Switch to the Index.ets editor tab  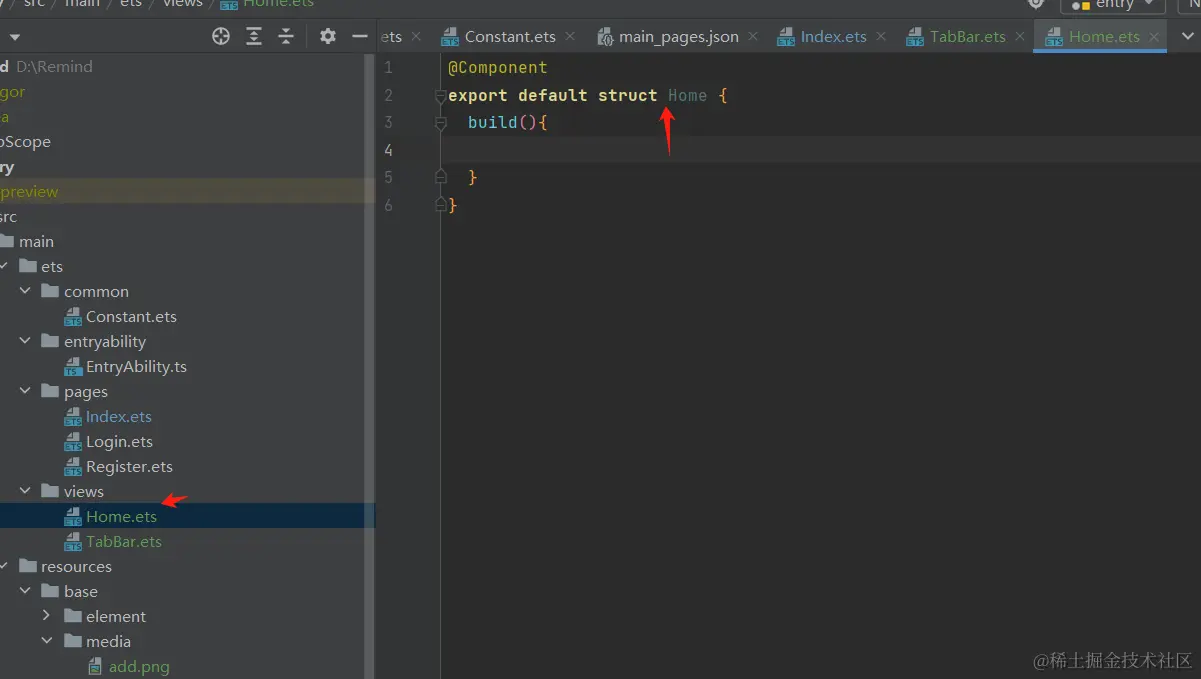tap(834, 36)
